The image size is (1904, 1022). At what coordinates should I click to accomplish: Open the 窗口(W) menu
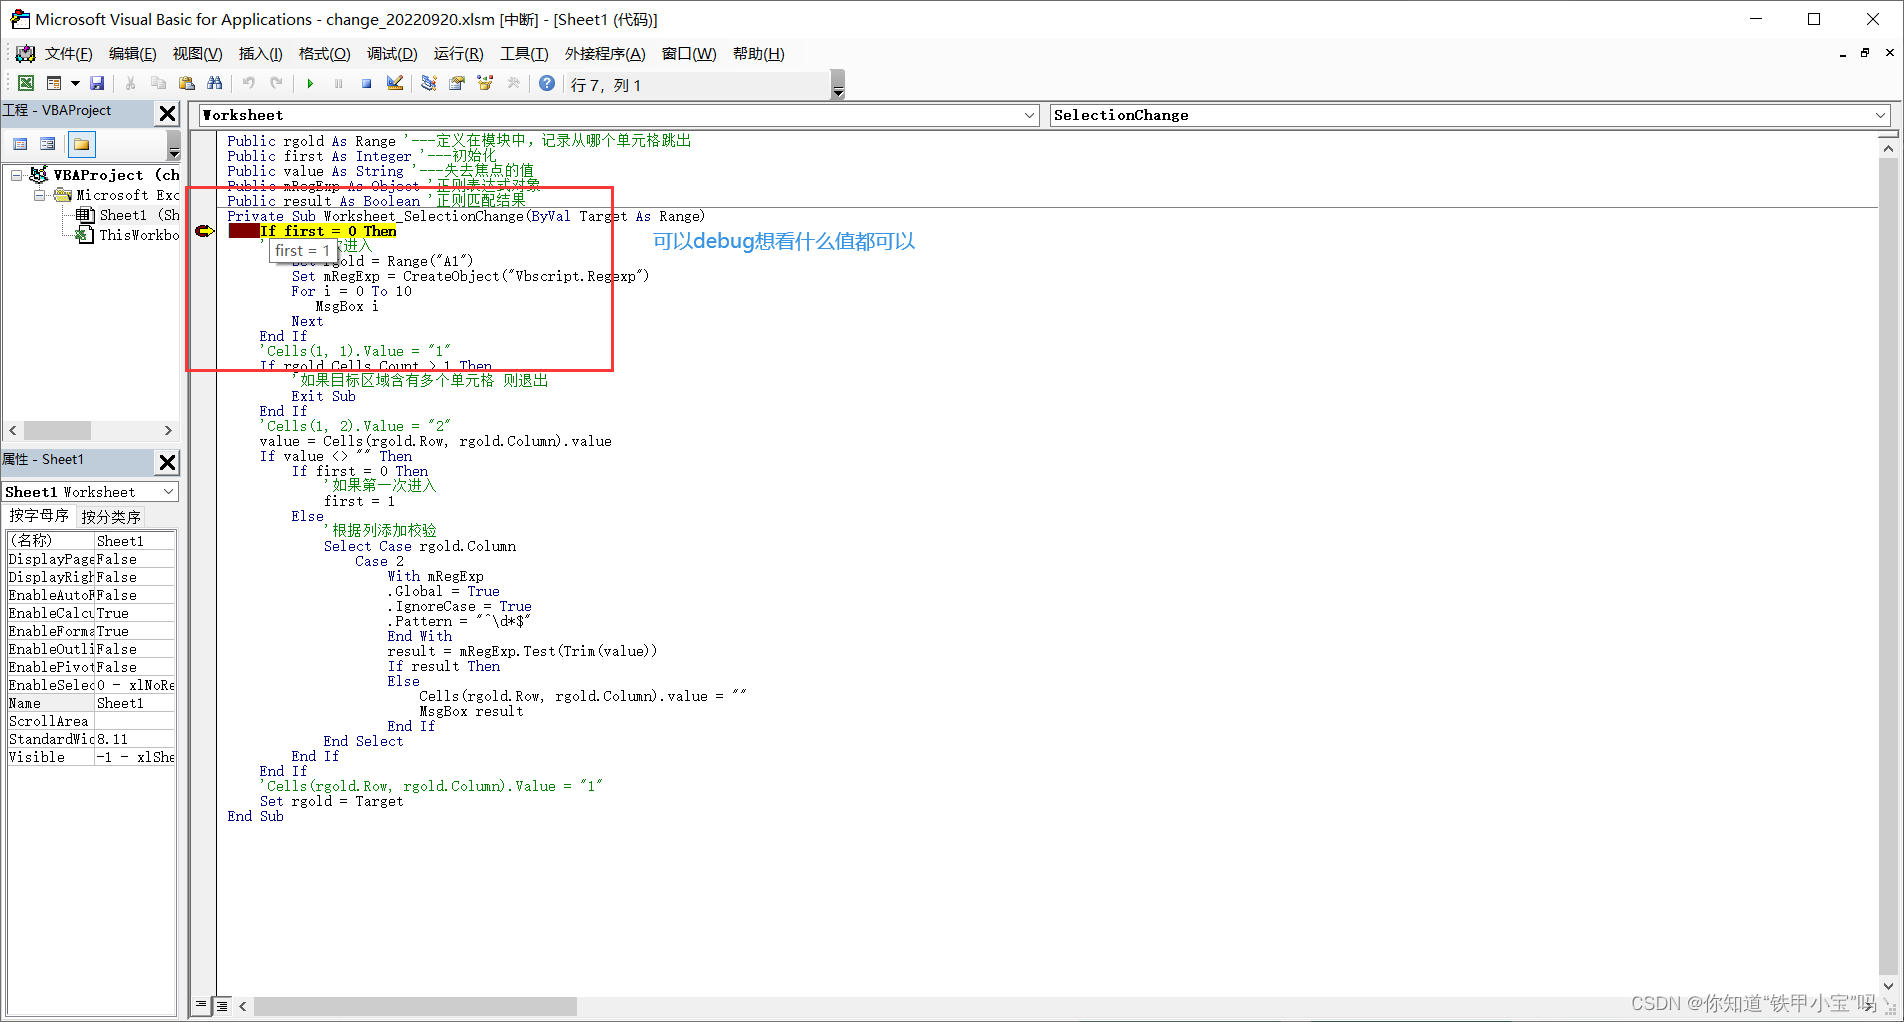point(689,54)
